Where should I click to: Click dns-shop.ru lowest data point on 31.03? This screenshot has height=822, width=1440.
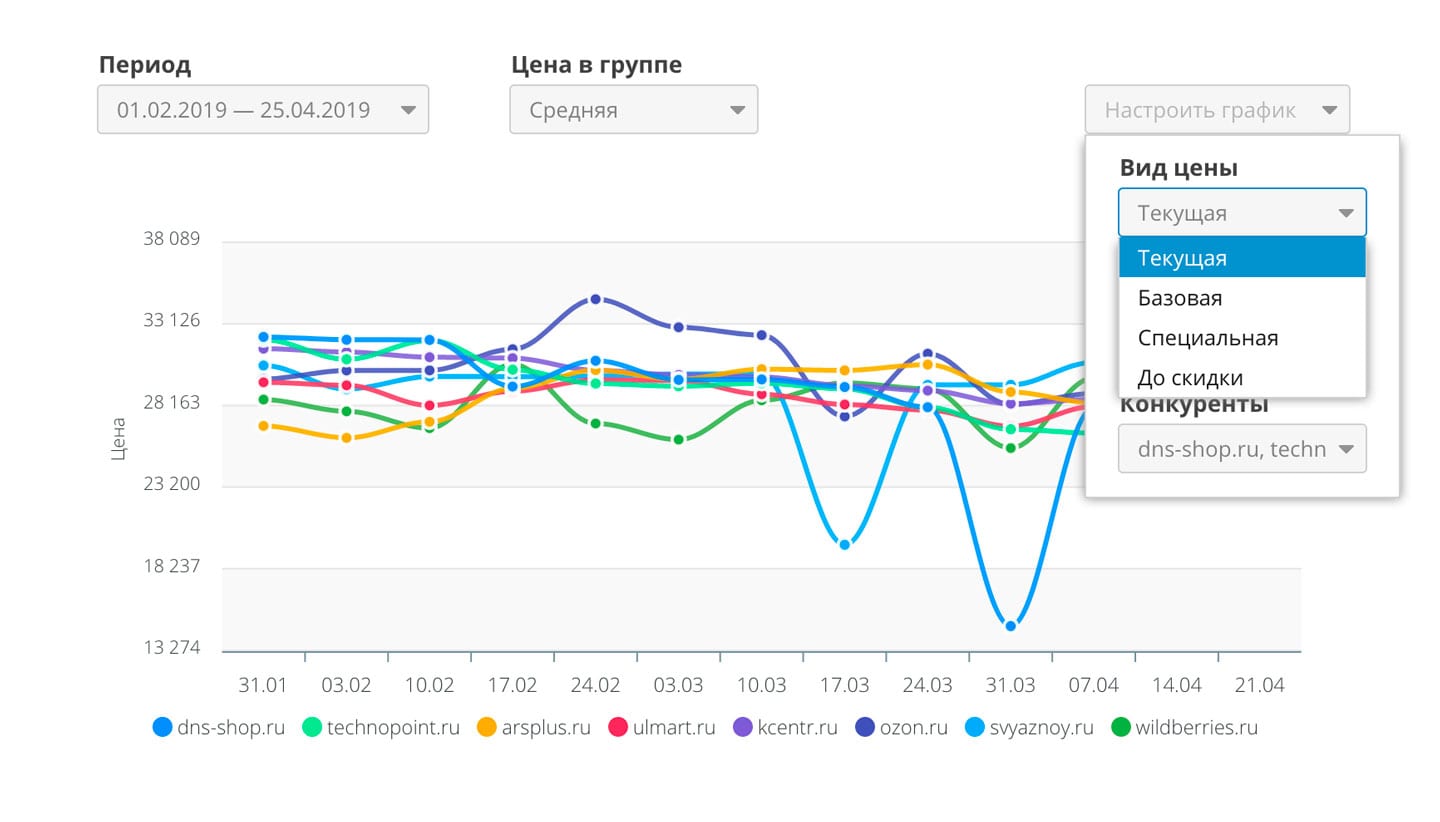click(1011, 626)
